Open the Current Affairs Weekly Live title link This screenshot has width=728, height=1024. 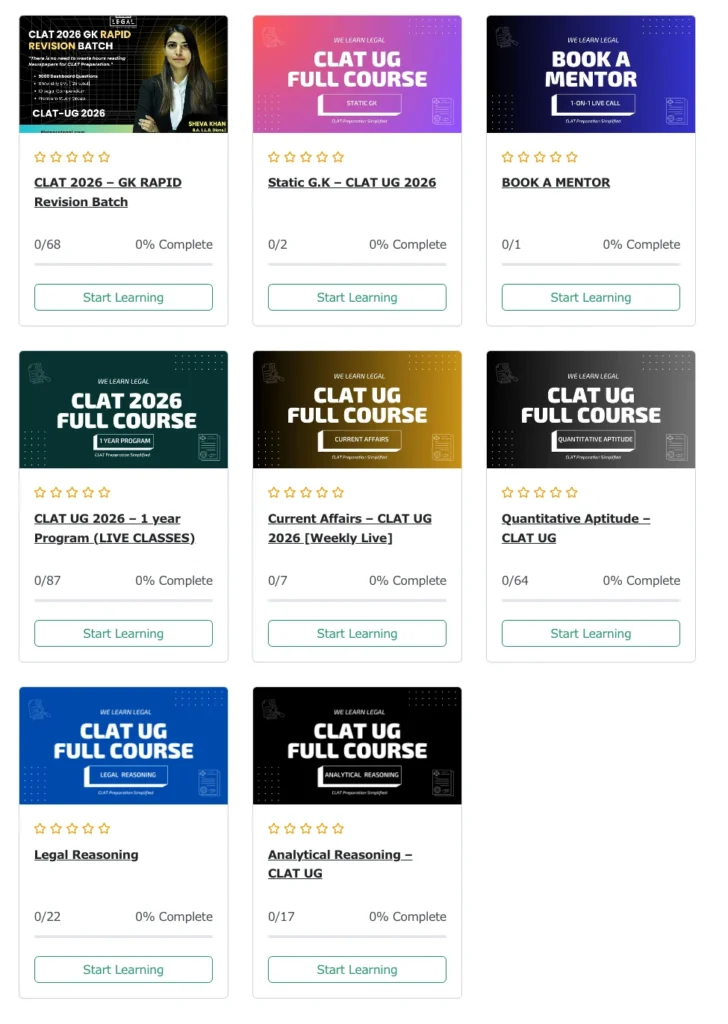coord(350,528)
